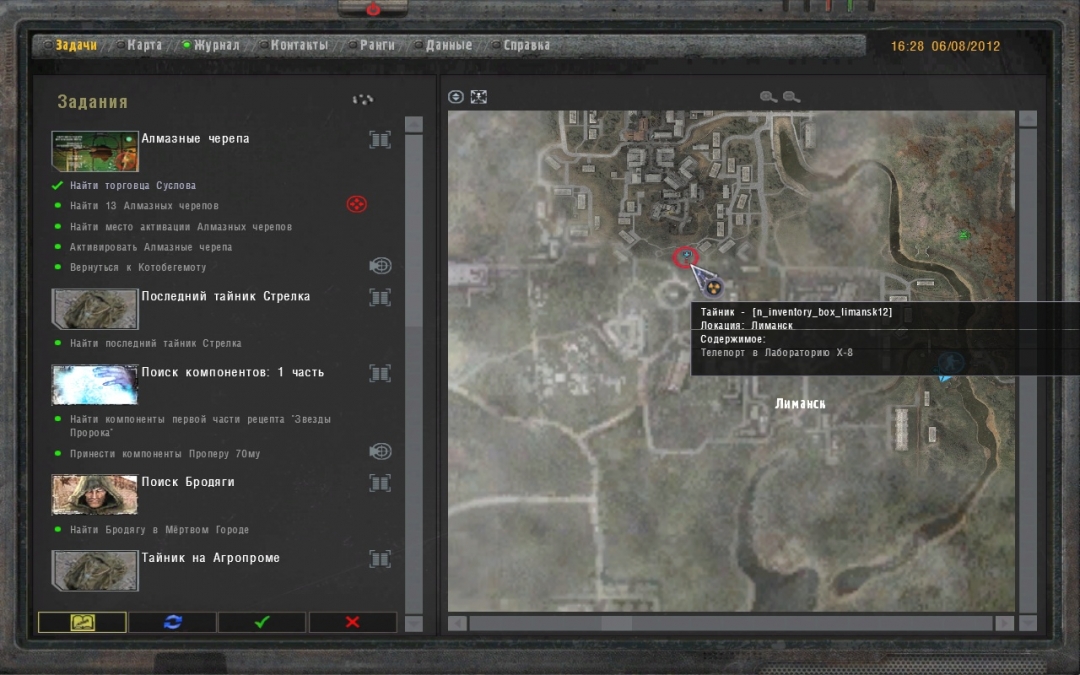
Task: Click the map vertical scrollbar up arrow
Action: click(x=1028, y=119)
